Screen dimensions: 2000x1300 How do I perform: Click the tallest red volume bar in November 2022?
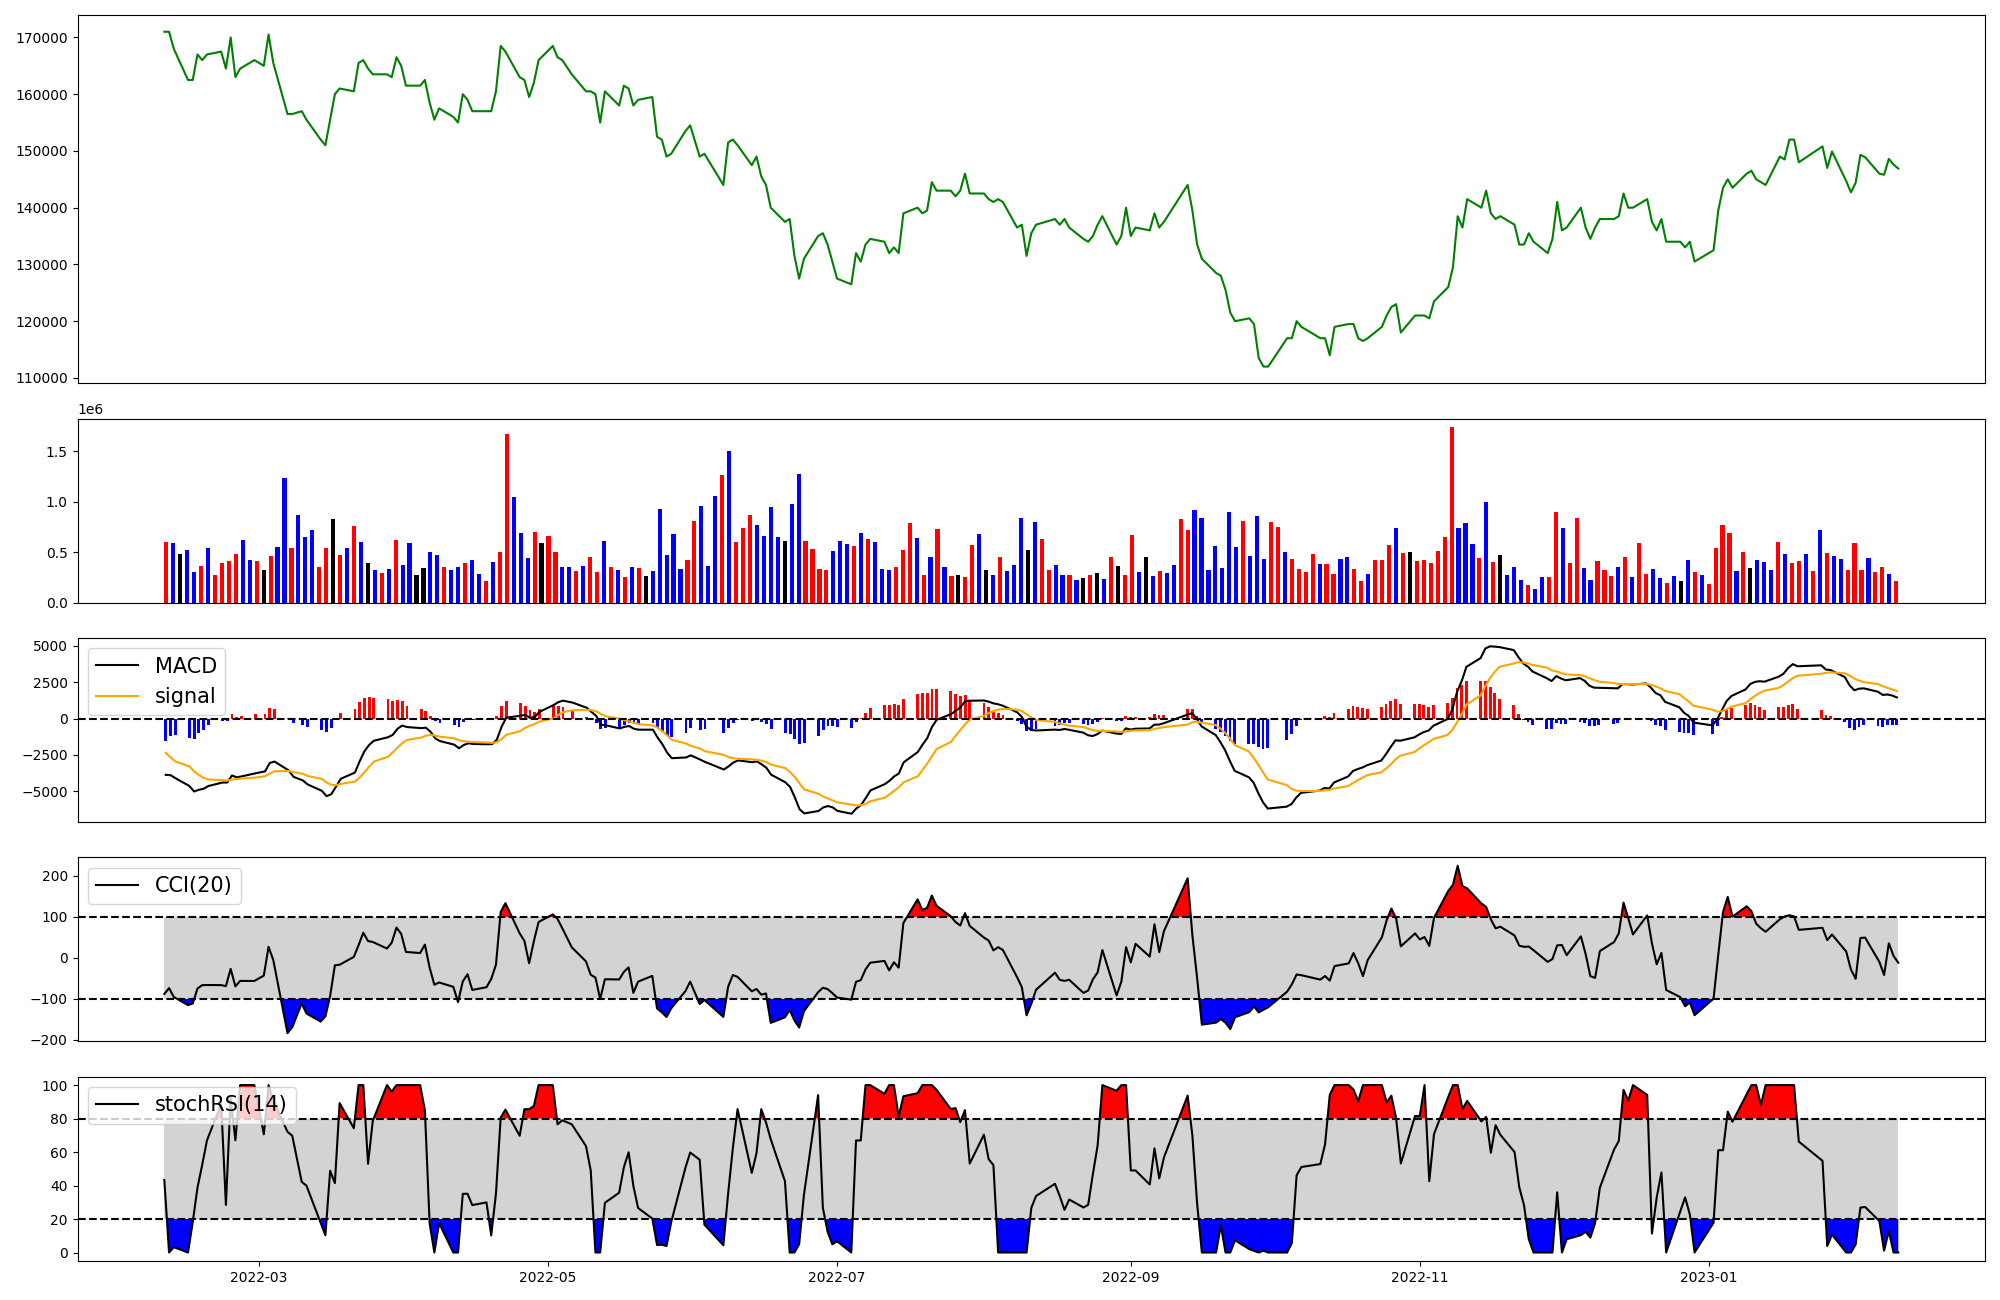click(x=1452, y=515)
